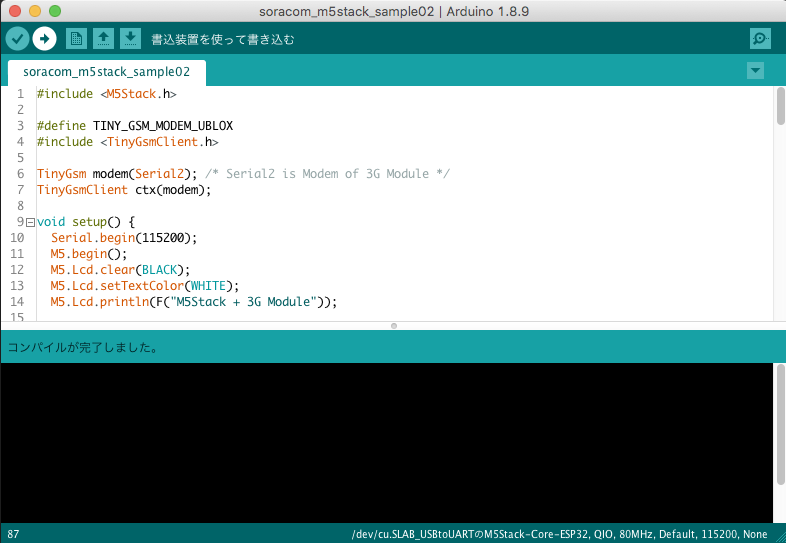Click the Verify checkmark button
This screenshot has height=543, width=786.
click(x=17, y=39)
